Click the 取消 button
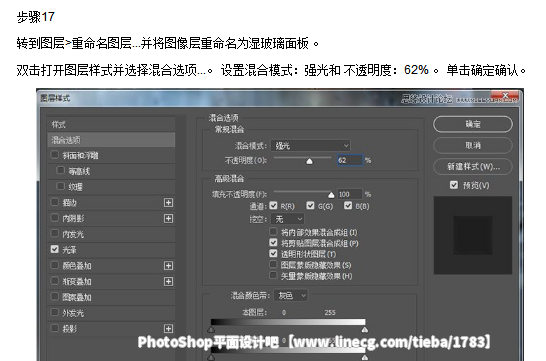Viewport: 546px width, 361px height. 473,146
